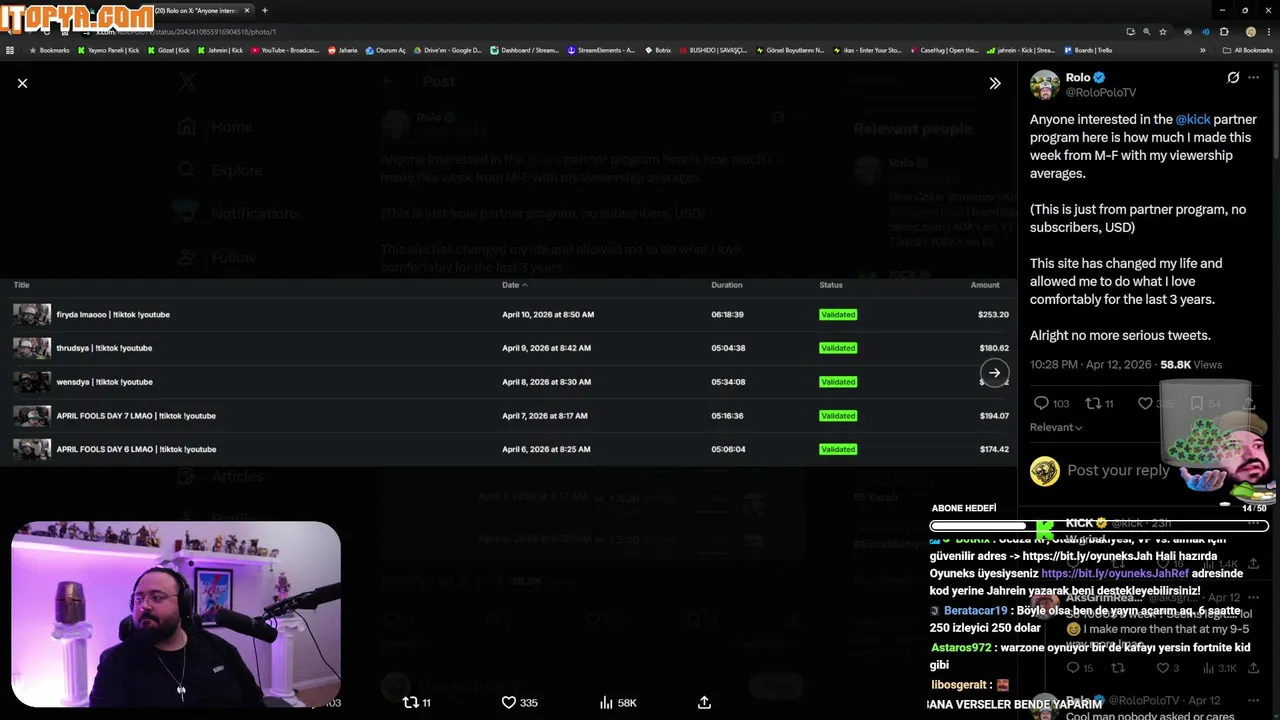Click the Grok icon on Rolo's post
This screenshot has width=1280, height=720.
pos(1233,77)
